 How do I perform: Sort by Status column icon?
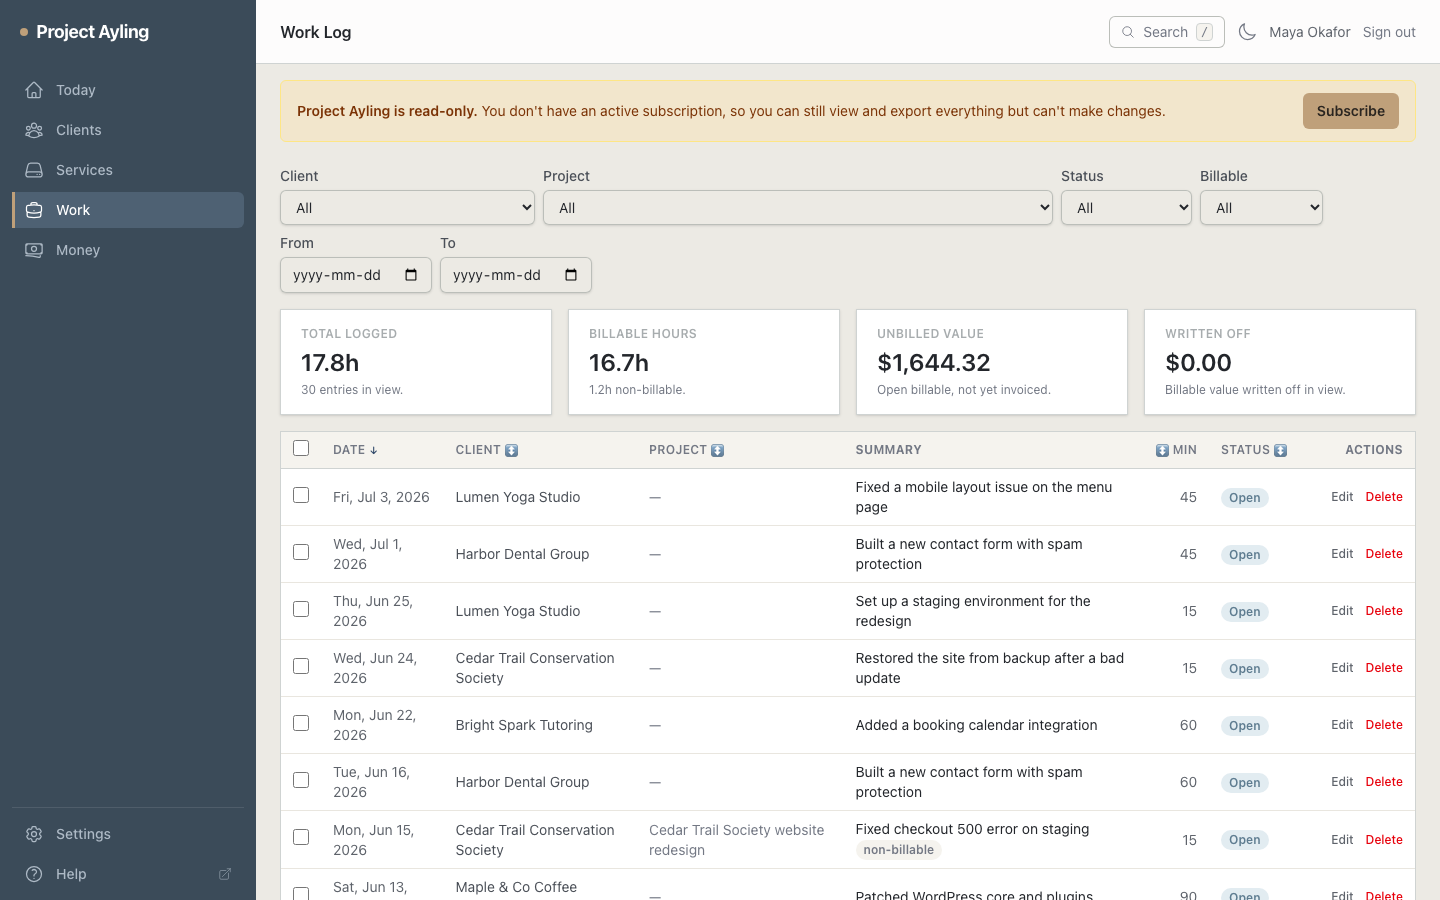(x=1280, y=450)
